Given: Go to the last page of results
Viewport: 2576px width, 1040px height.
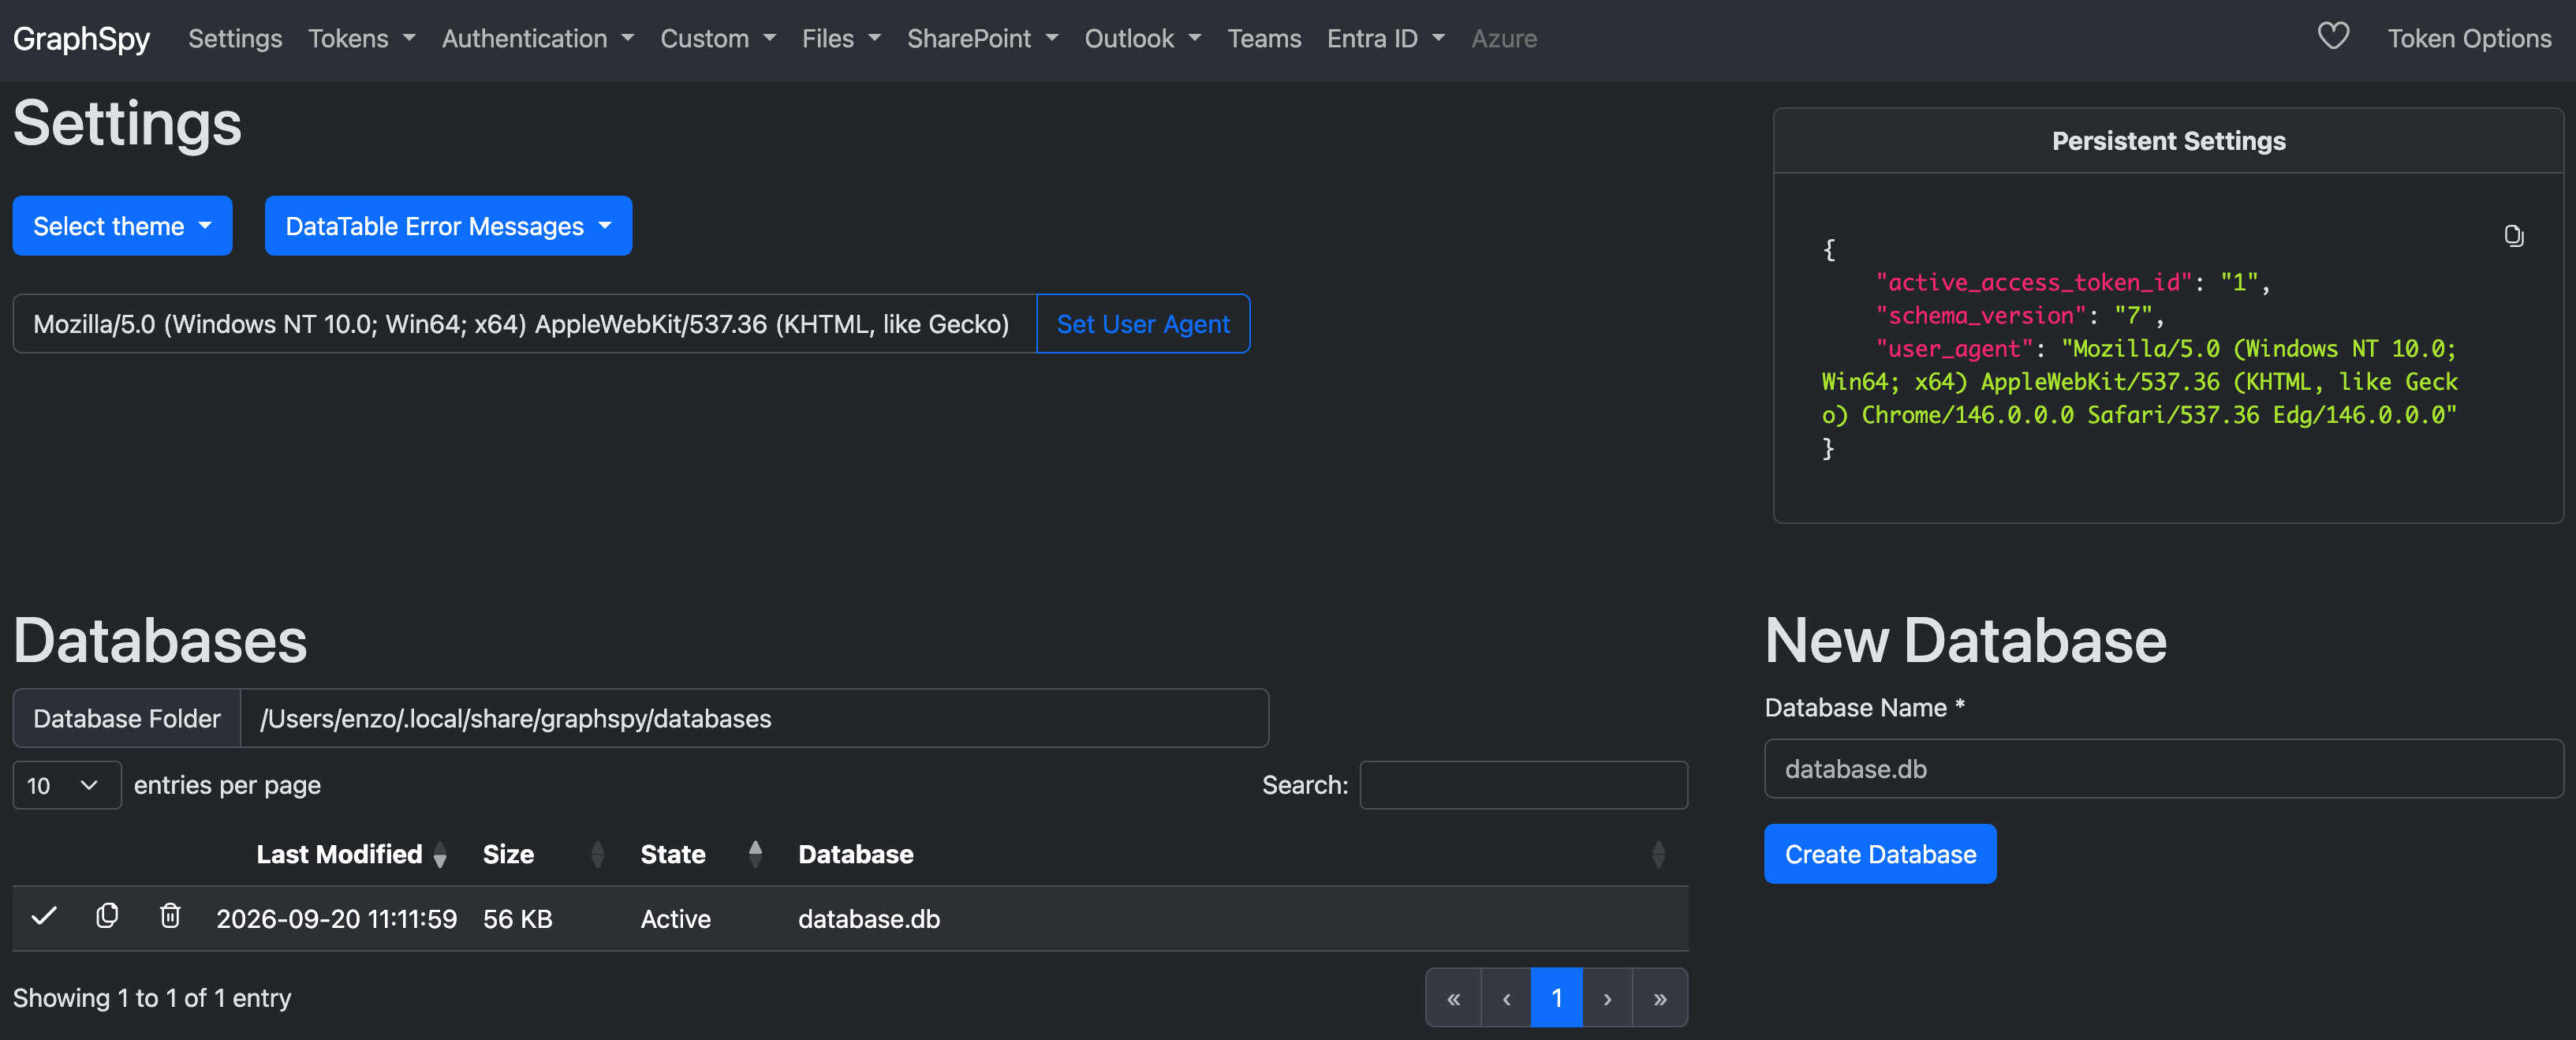Looking at the screenshot, I should (x=1660, y=998).
